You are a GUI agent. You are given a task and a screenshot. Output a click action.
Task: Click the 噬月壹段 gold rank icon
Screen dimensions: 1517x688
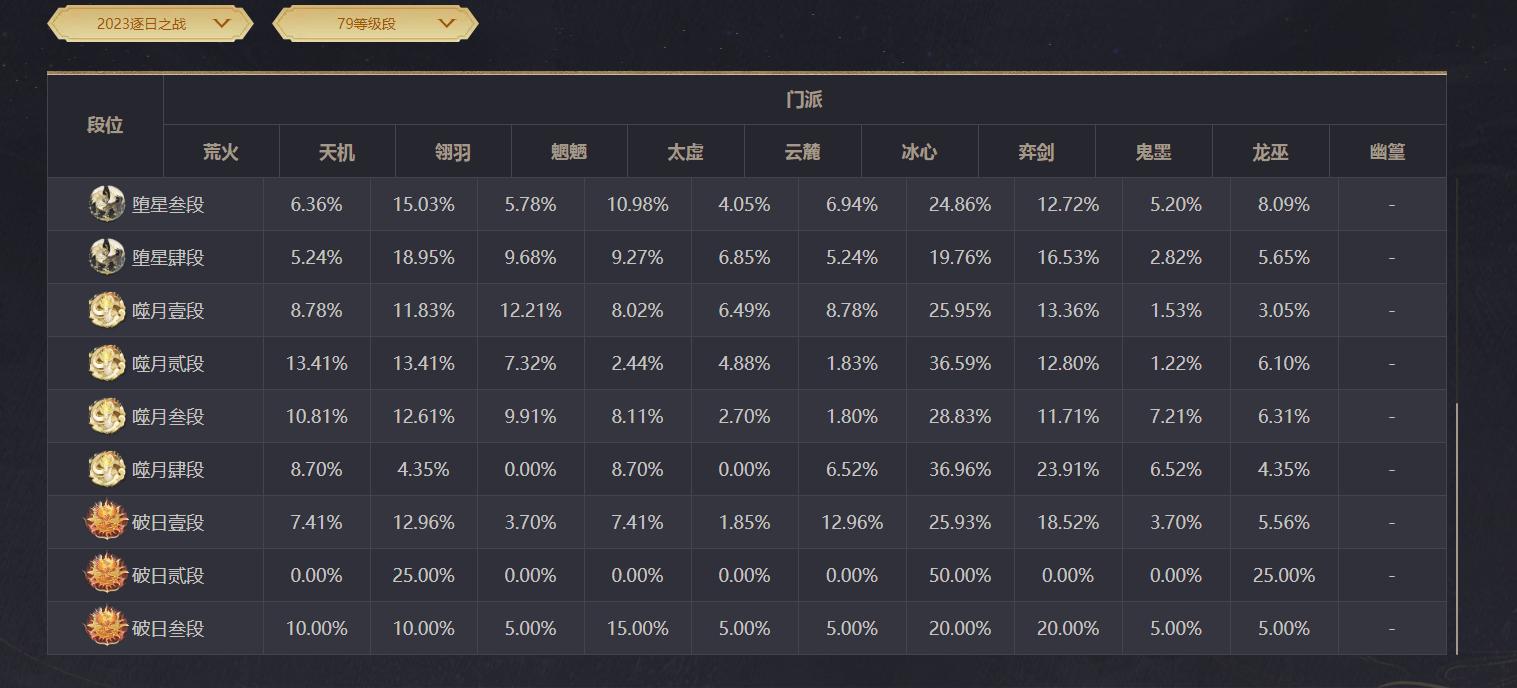click(107, 310)
